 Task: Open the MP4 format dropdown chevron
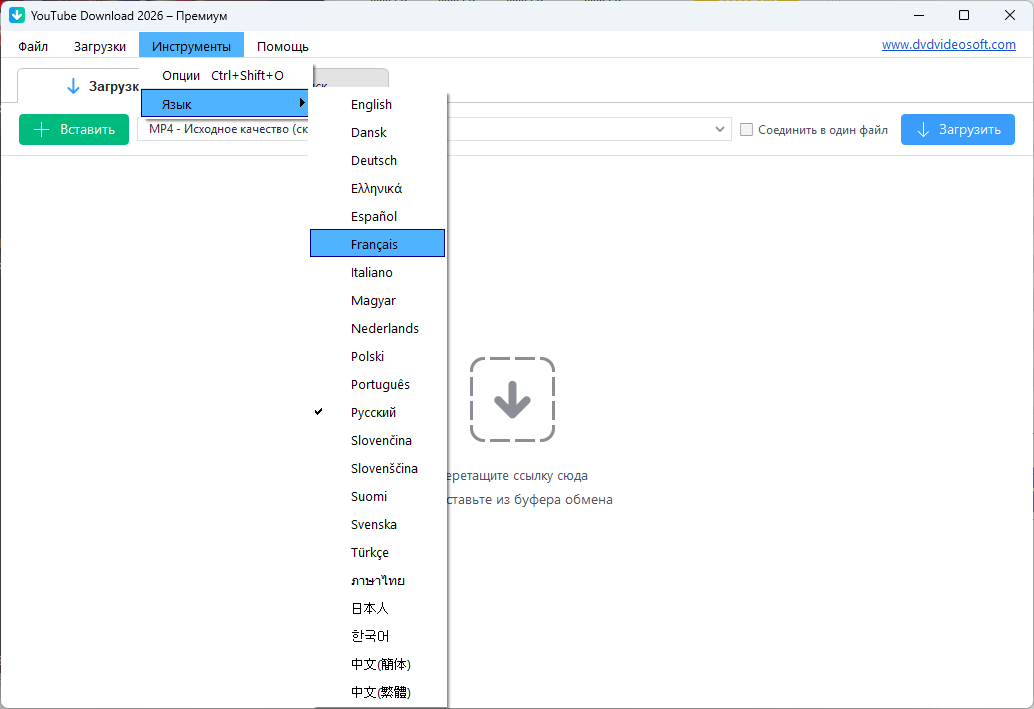point(720,130)
